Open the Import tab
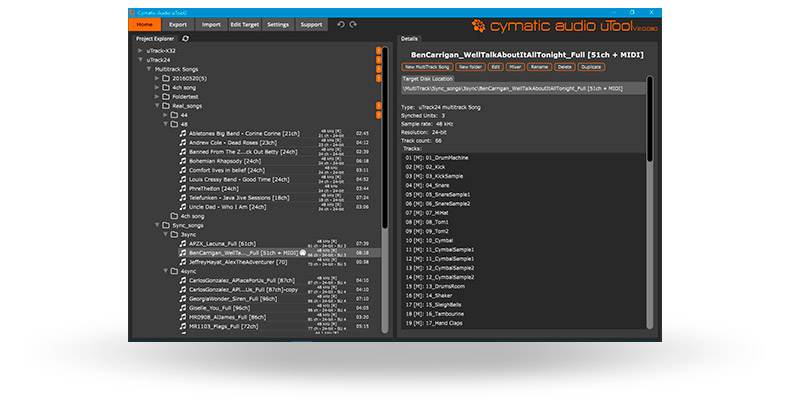This screenshot has width=790, height=400. tap(211, 24)
